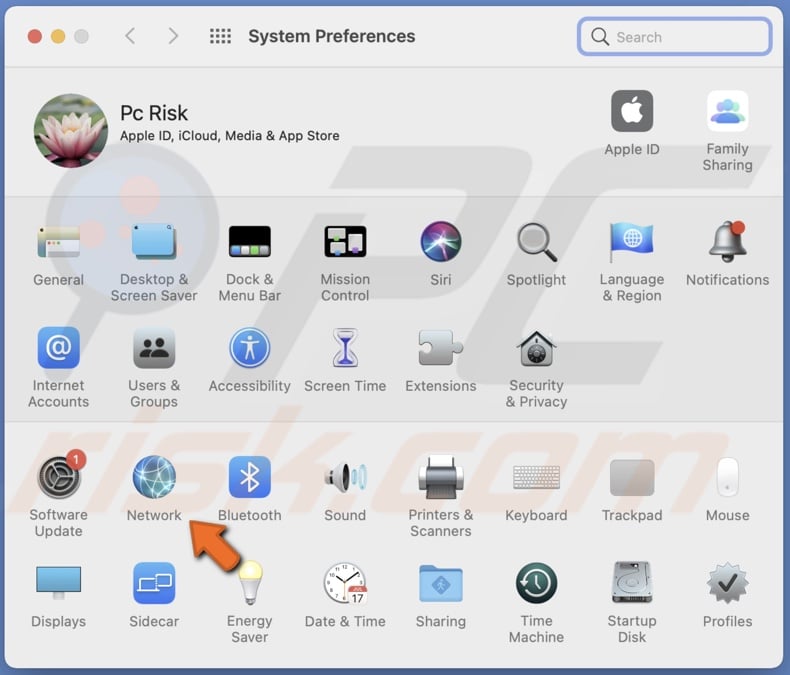Open Sidecar preferences

click(154, 584)
